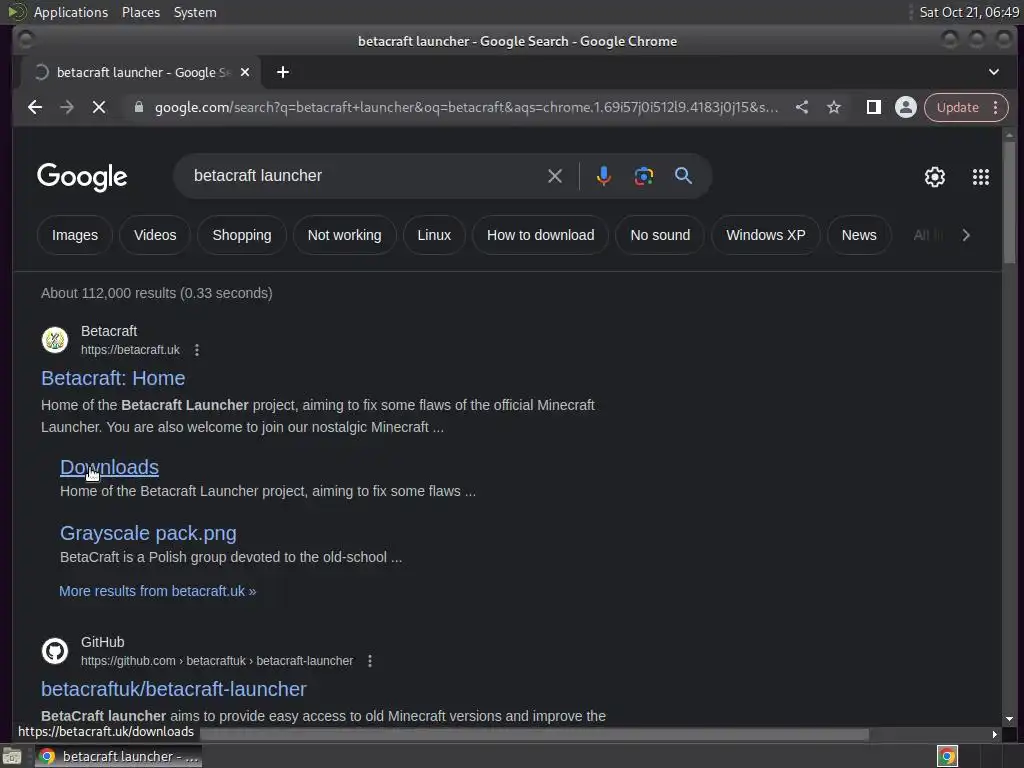The image size is (1024, 768).
Task: Filter results by Videos
Action: pos(155,235)
